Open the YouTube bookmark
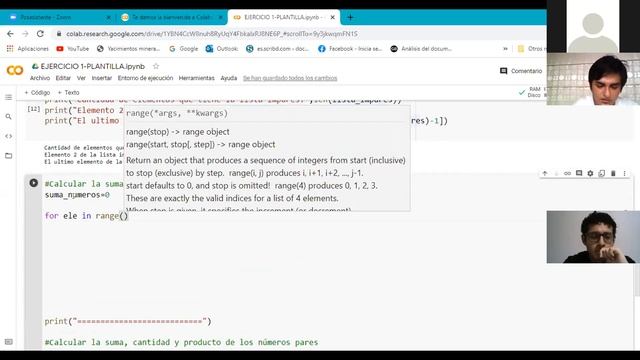The height and width of the screenshot is (360, 640). click(73, 49)
